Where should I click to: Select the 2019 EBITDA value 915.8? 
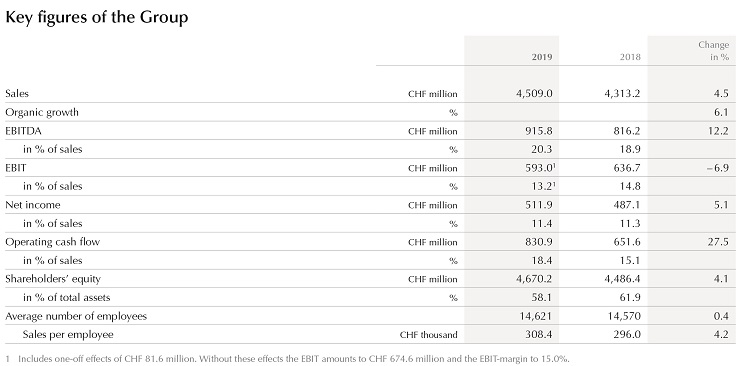click(540, 131)
